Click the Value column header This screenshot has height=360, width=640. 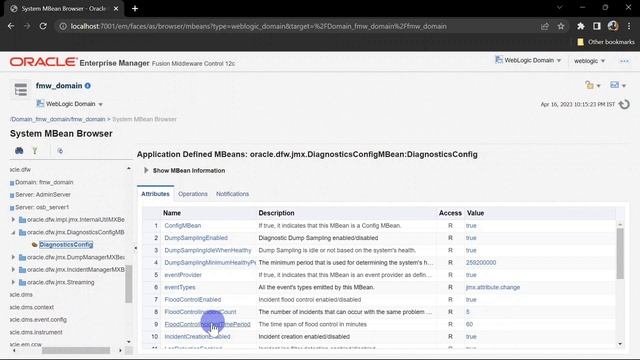click(x=475, y=213)
